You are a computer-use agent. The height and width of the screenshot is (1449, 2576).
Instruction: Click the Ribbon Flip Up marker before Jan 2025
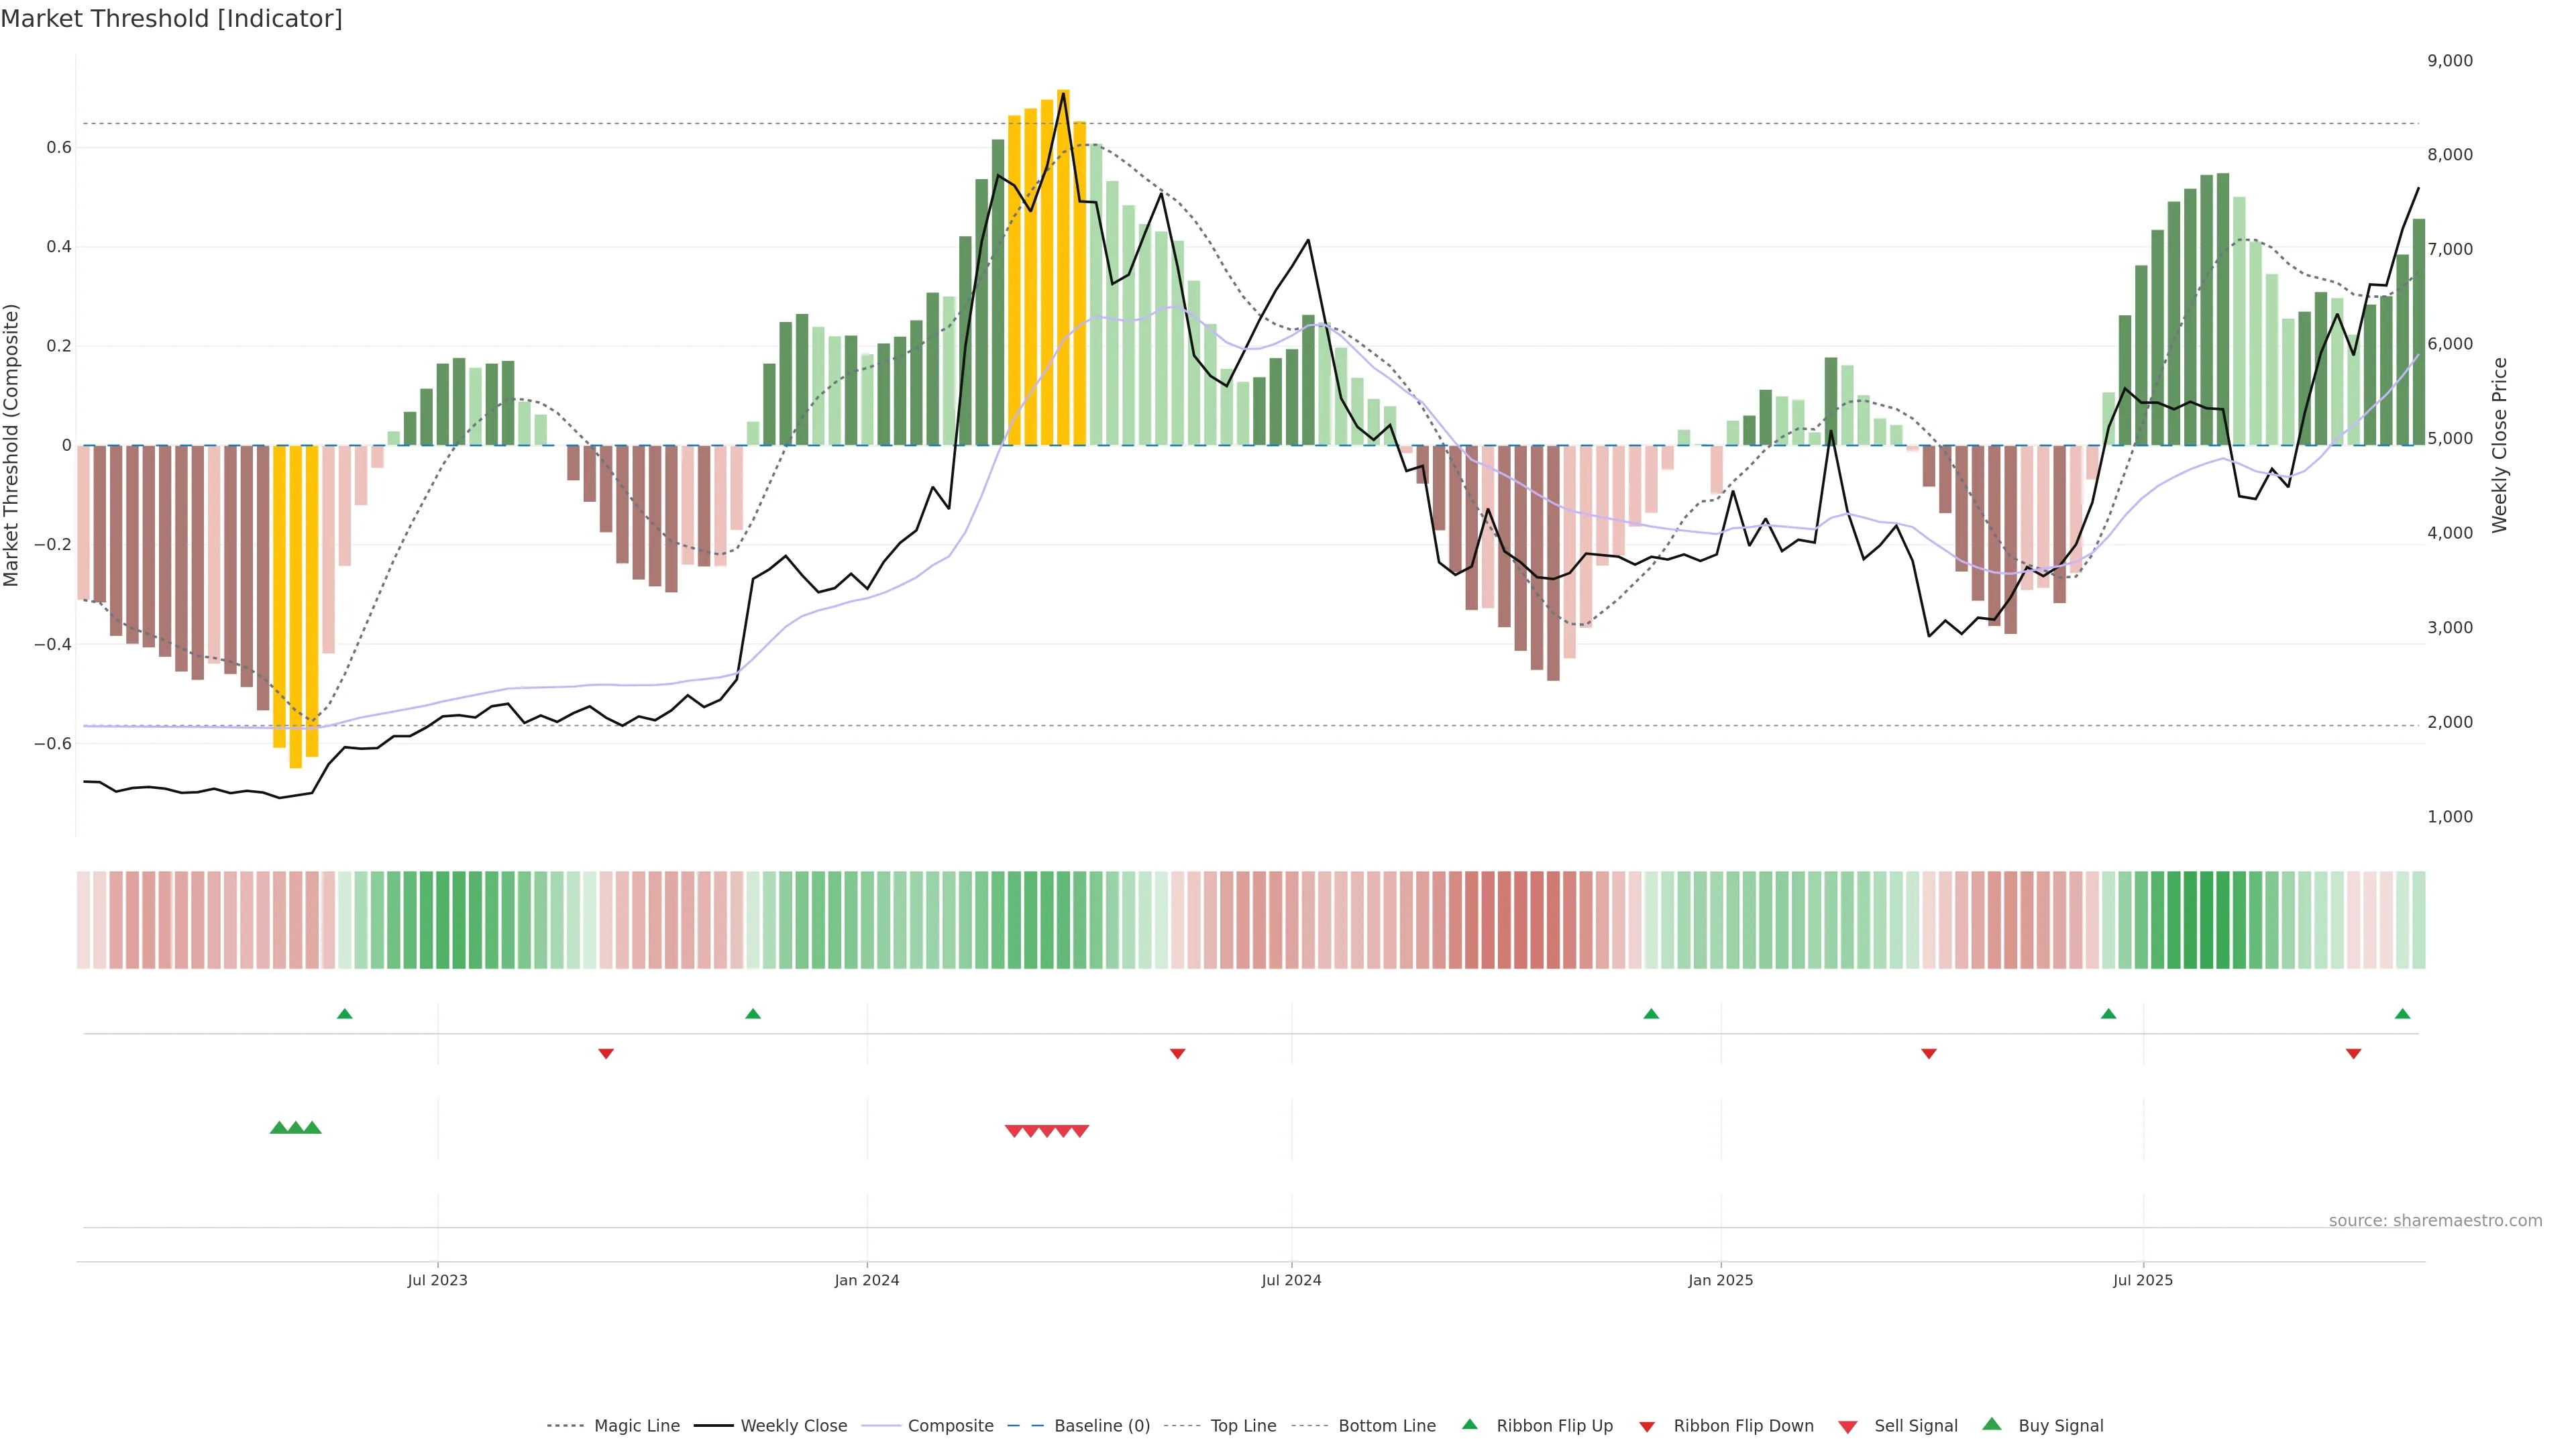pos(1651,1014)
